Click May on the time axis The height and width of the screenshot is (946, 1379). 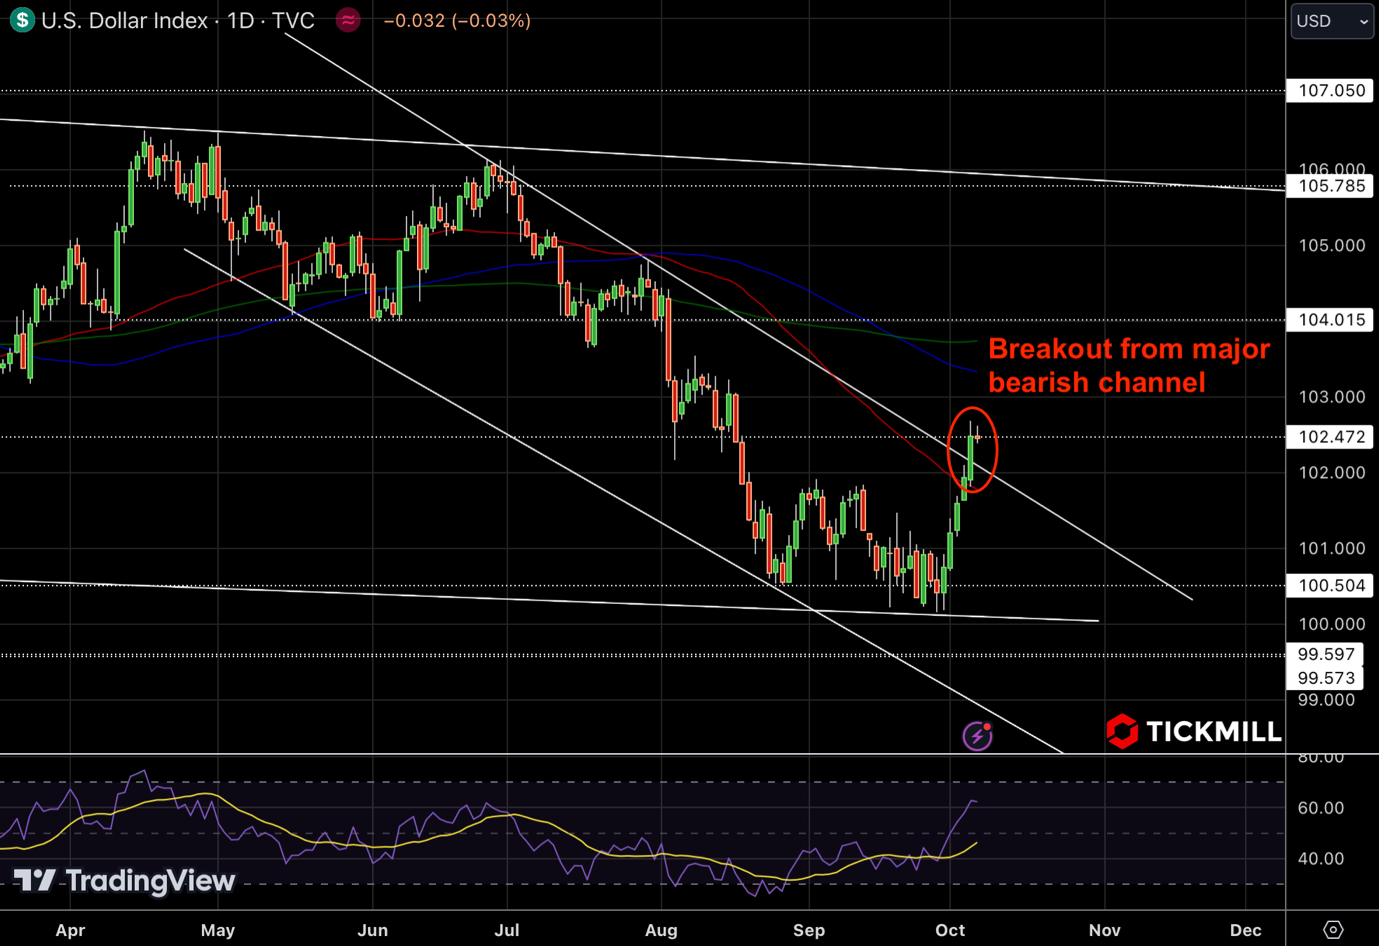[x=218, y=931]
